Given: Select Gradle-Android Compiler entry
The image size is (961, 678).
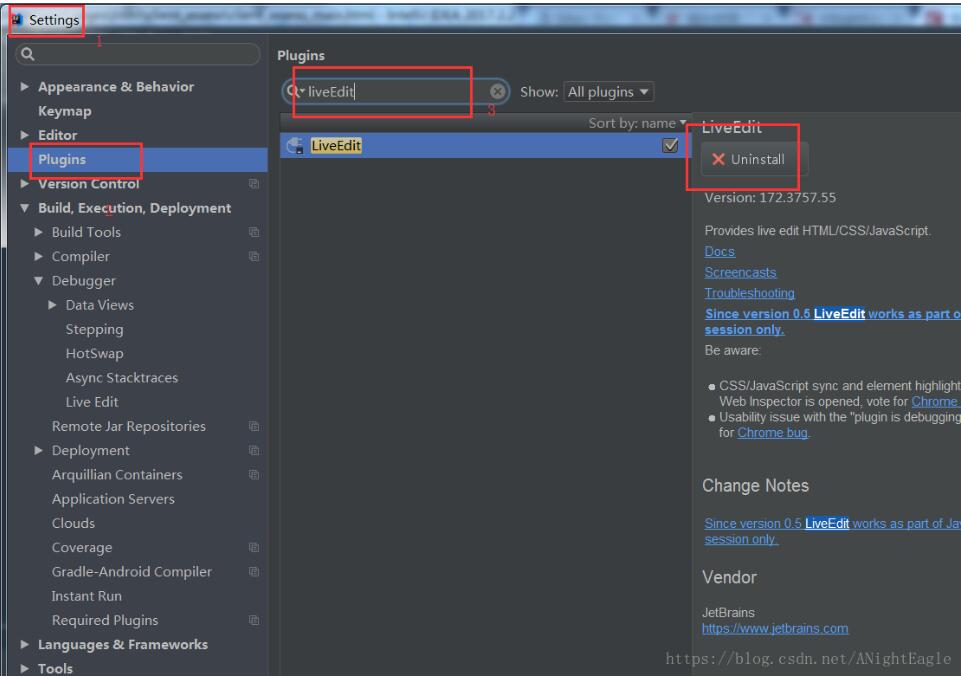Looking at the screenshot, I should point(132,571).
